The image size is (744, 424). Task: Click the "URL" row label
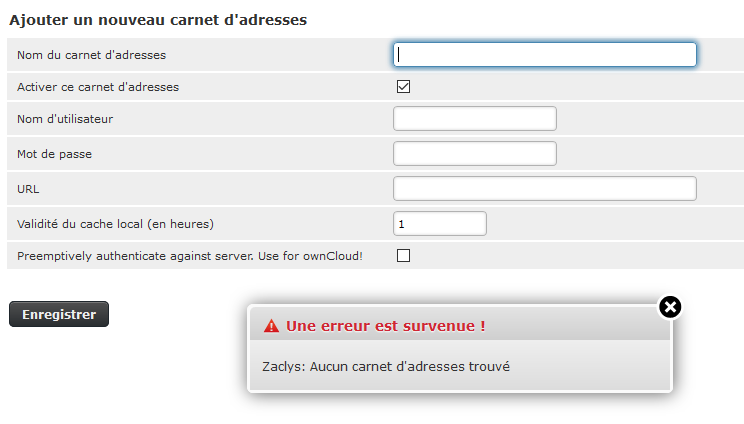[x=28, y=188]
